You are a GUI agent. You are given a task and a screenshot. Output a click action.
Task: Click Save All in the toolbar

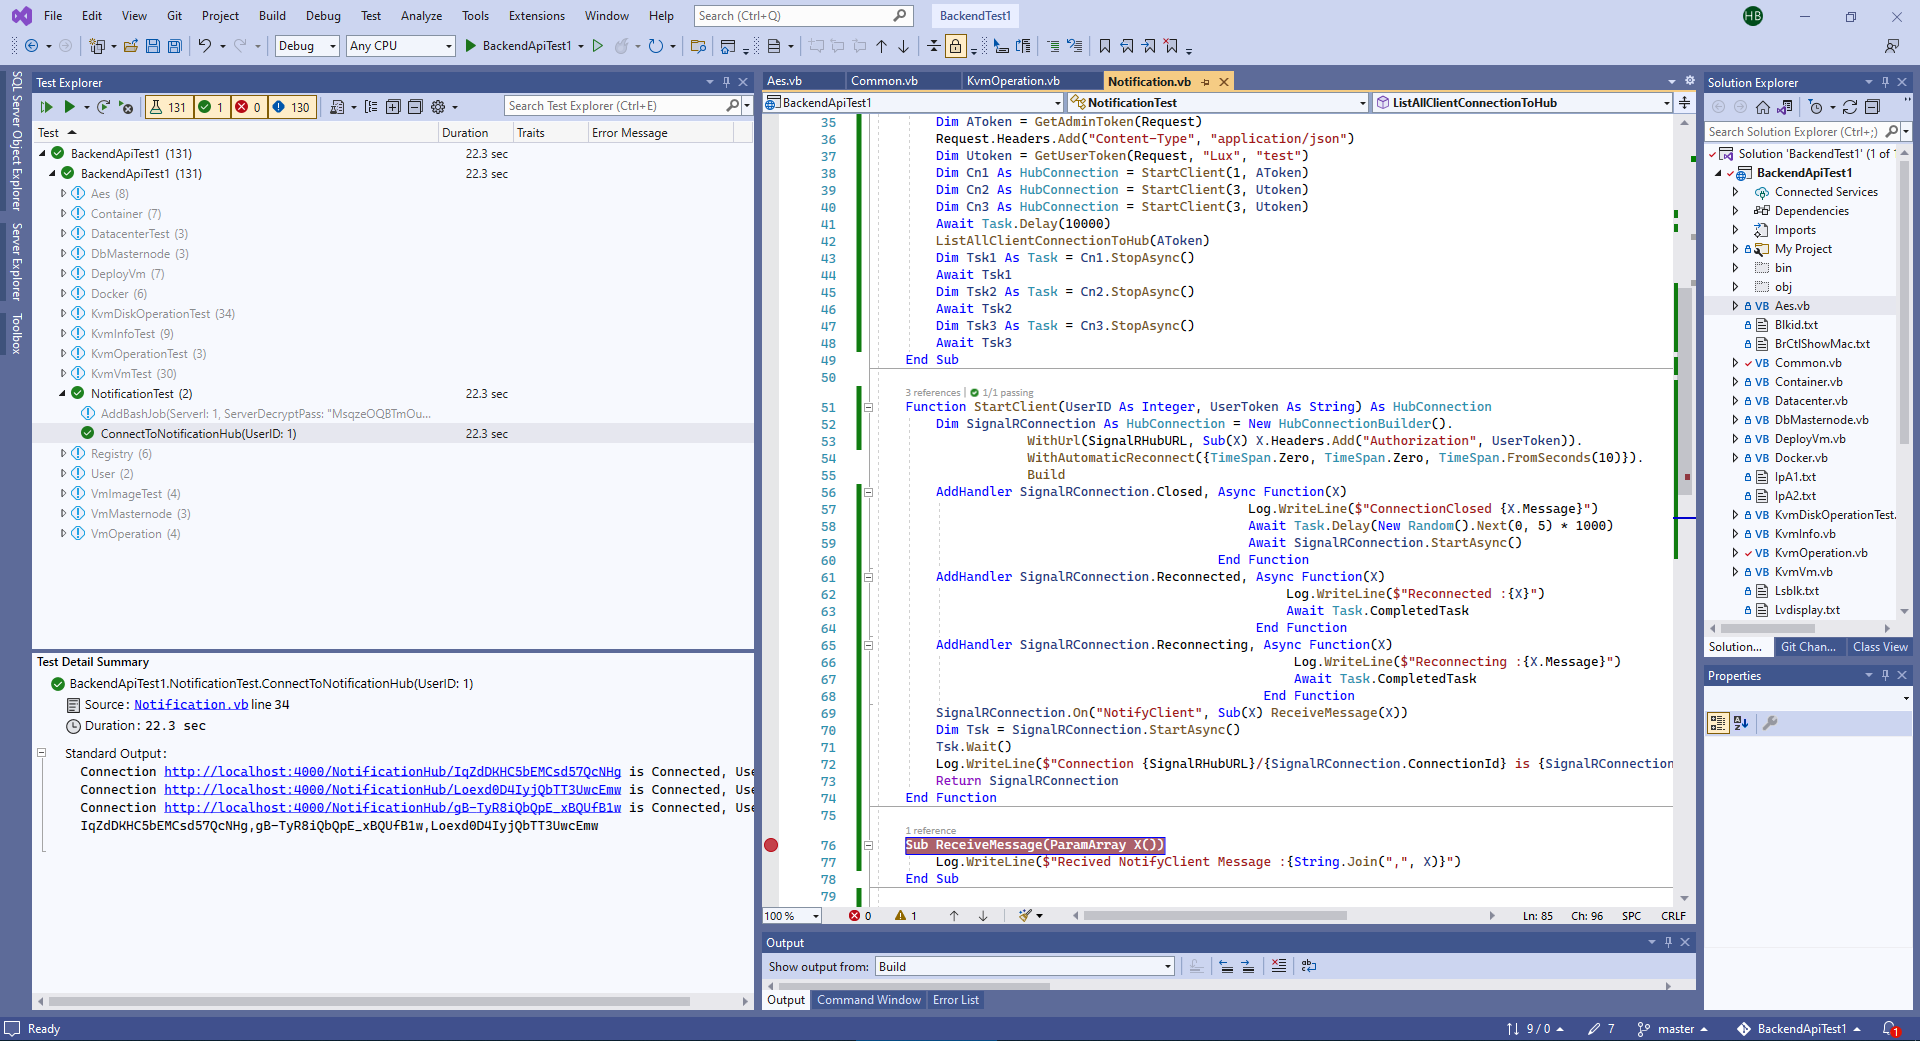175,46
